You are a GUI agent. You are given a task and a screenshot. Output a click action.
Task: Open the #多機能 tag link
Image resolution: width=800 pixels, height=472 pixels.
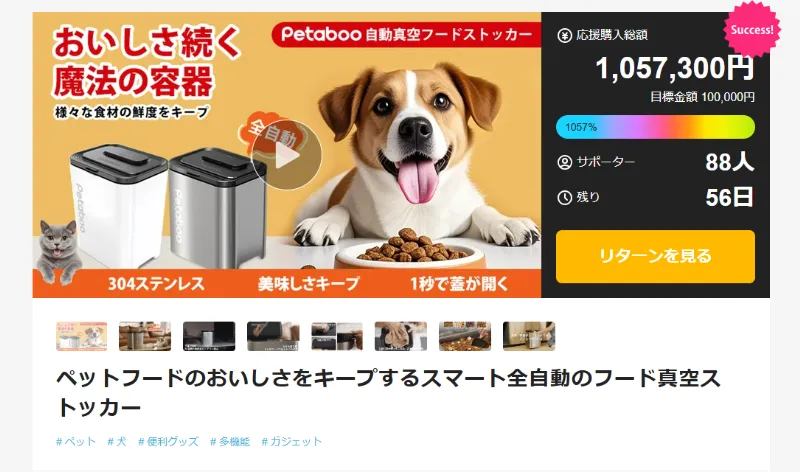230,441
